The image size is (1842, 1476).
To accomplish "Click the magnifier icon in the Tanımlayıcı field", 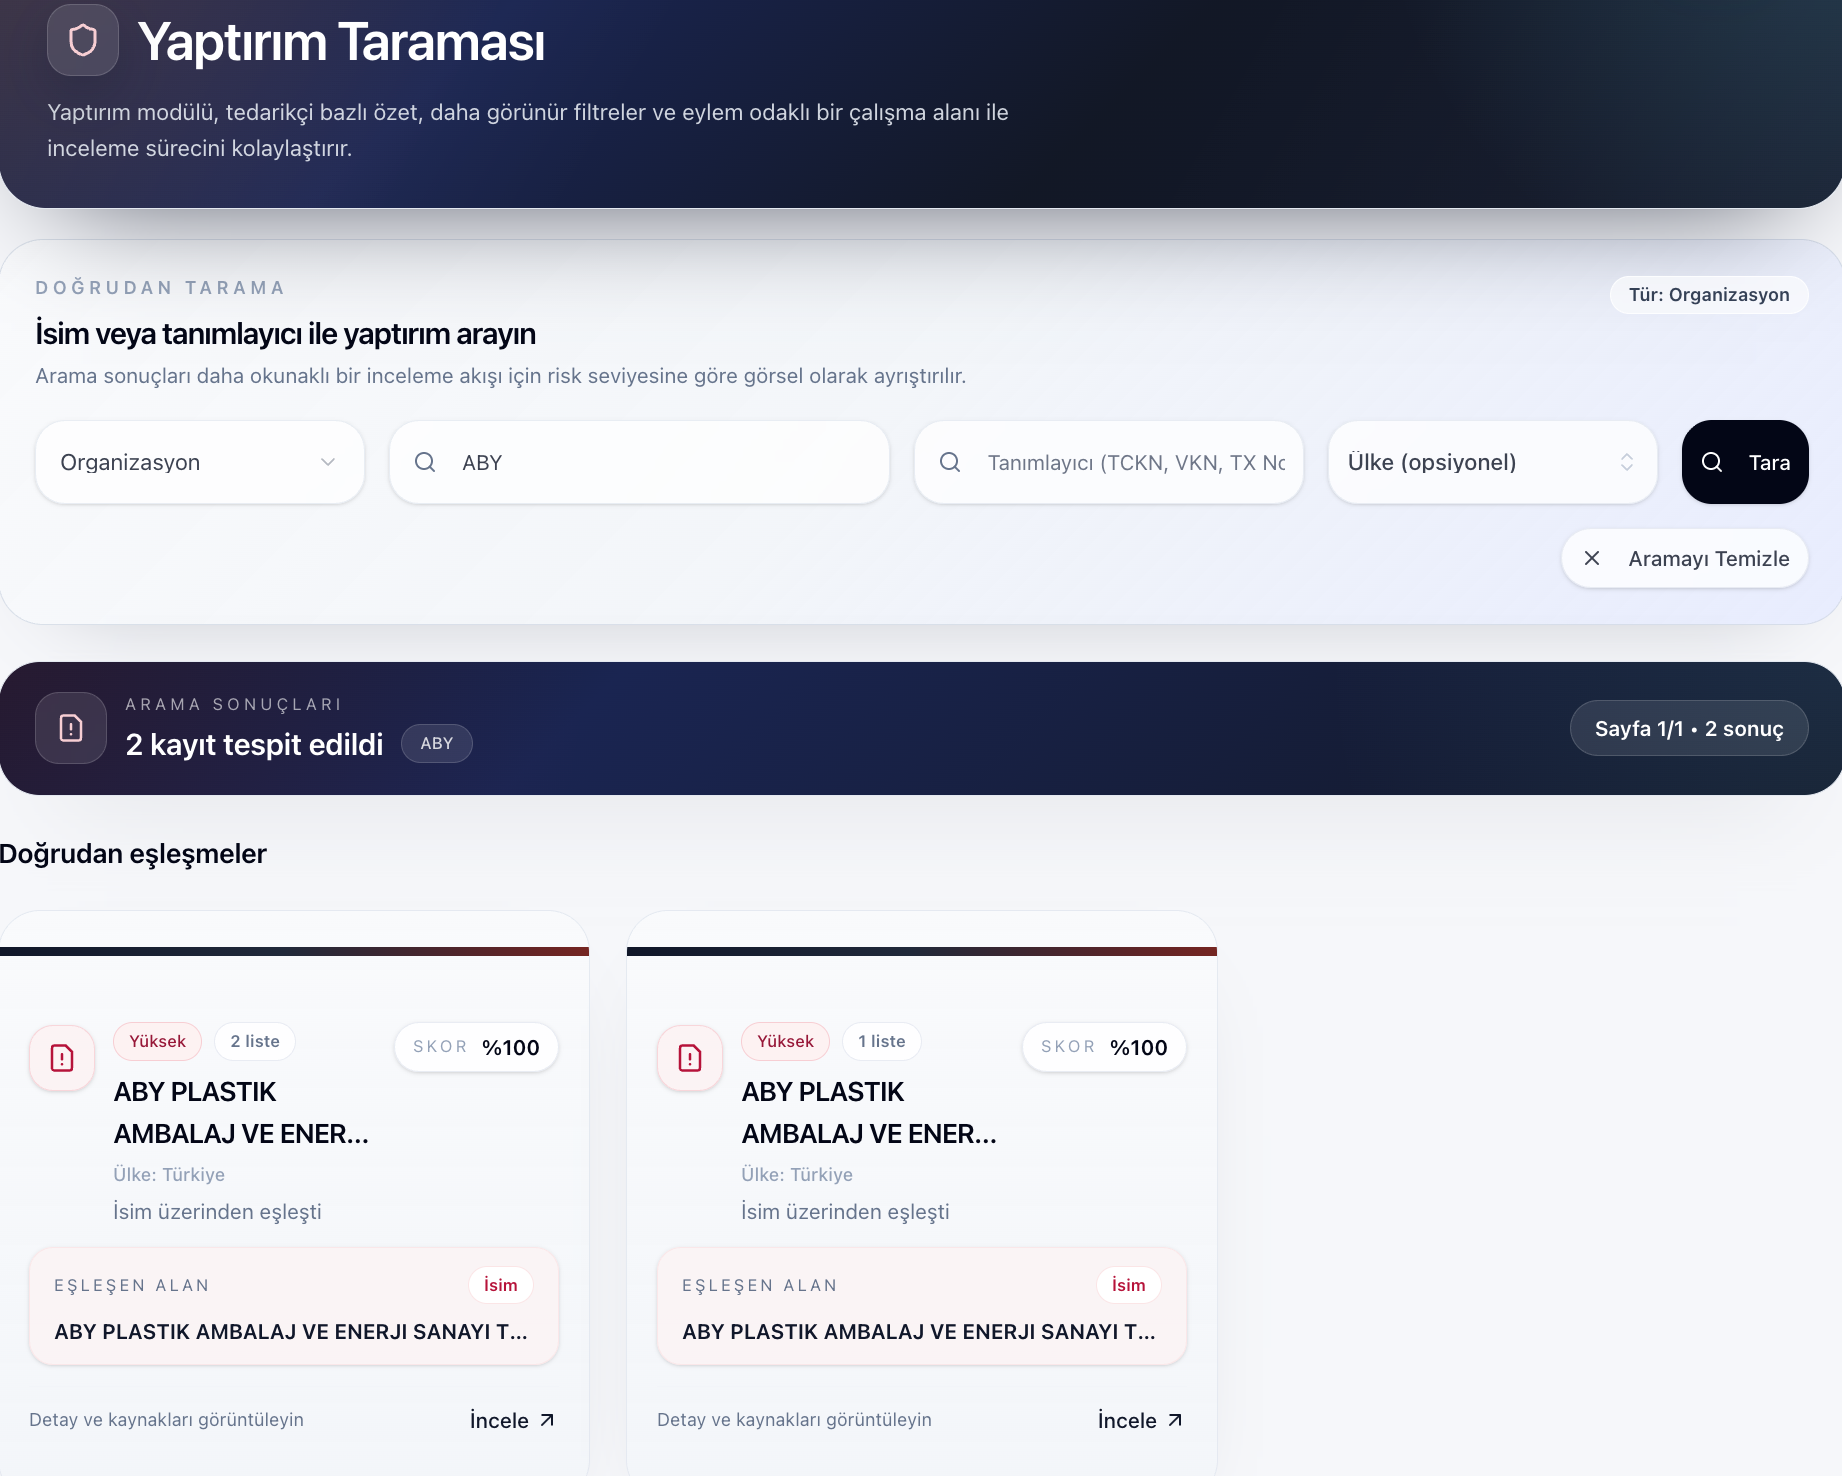I will (x=950, y=462).
